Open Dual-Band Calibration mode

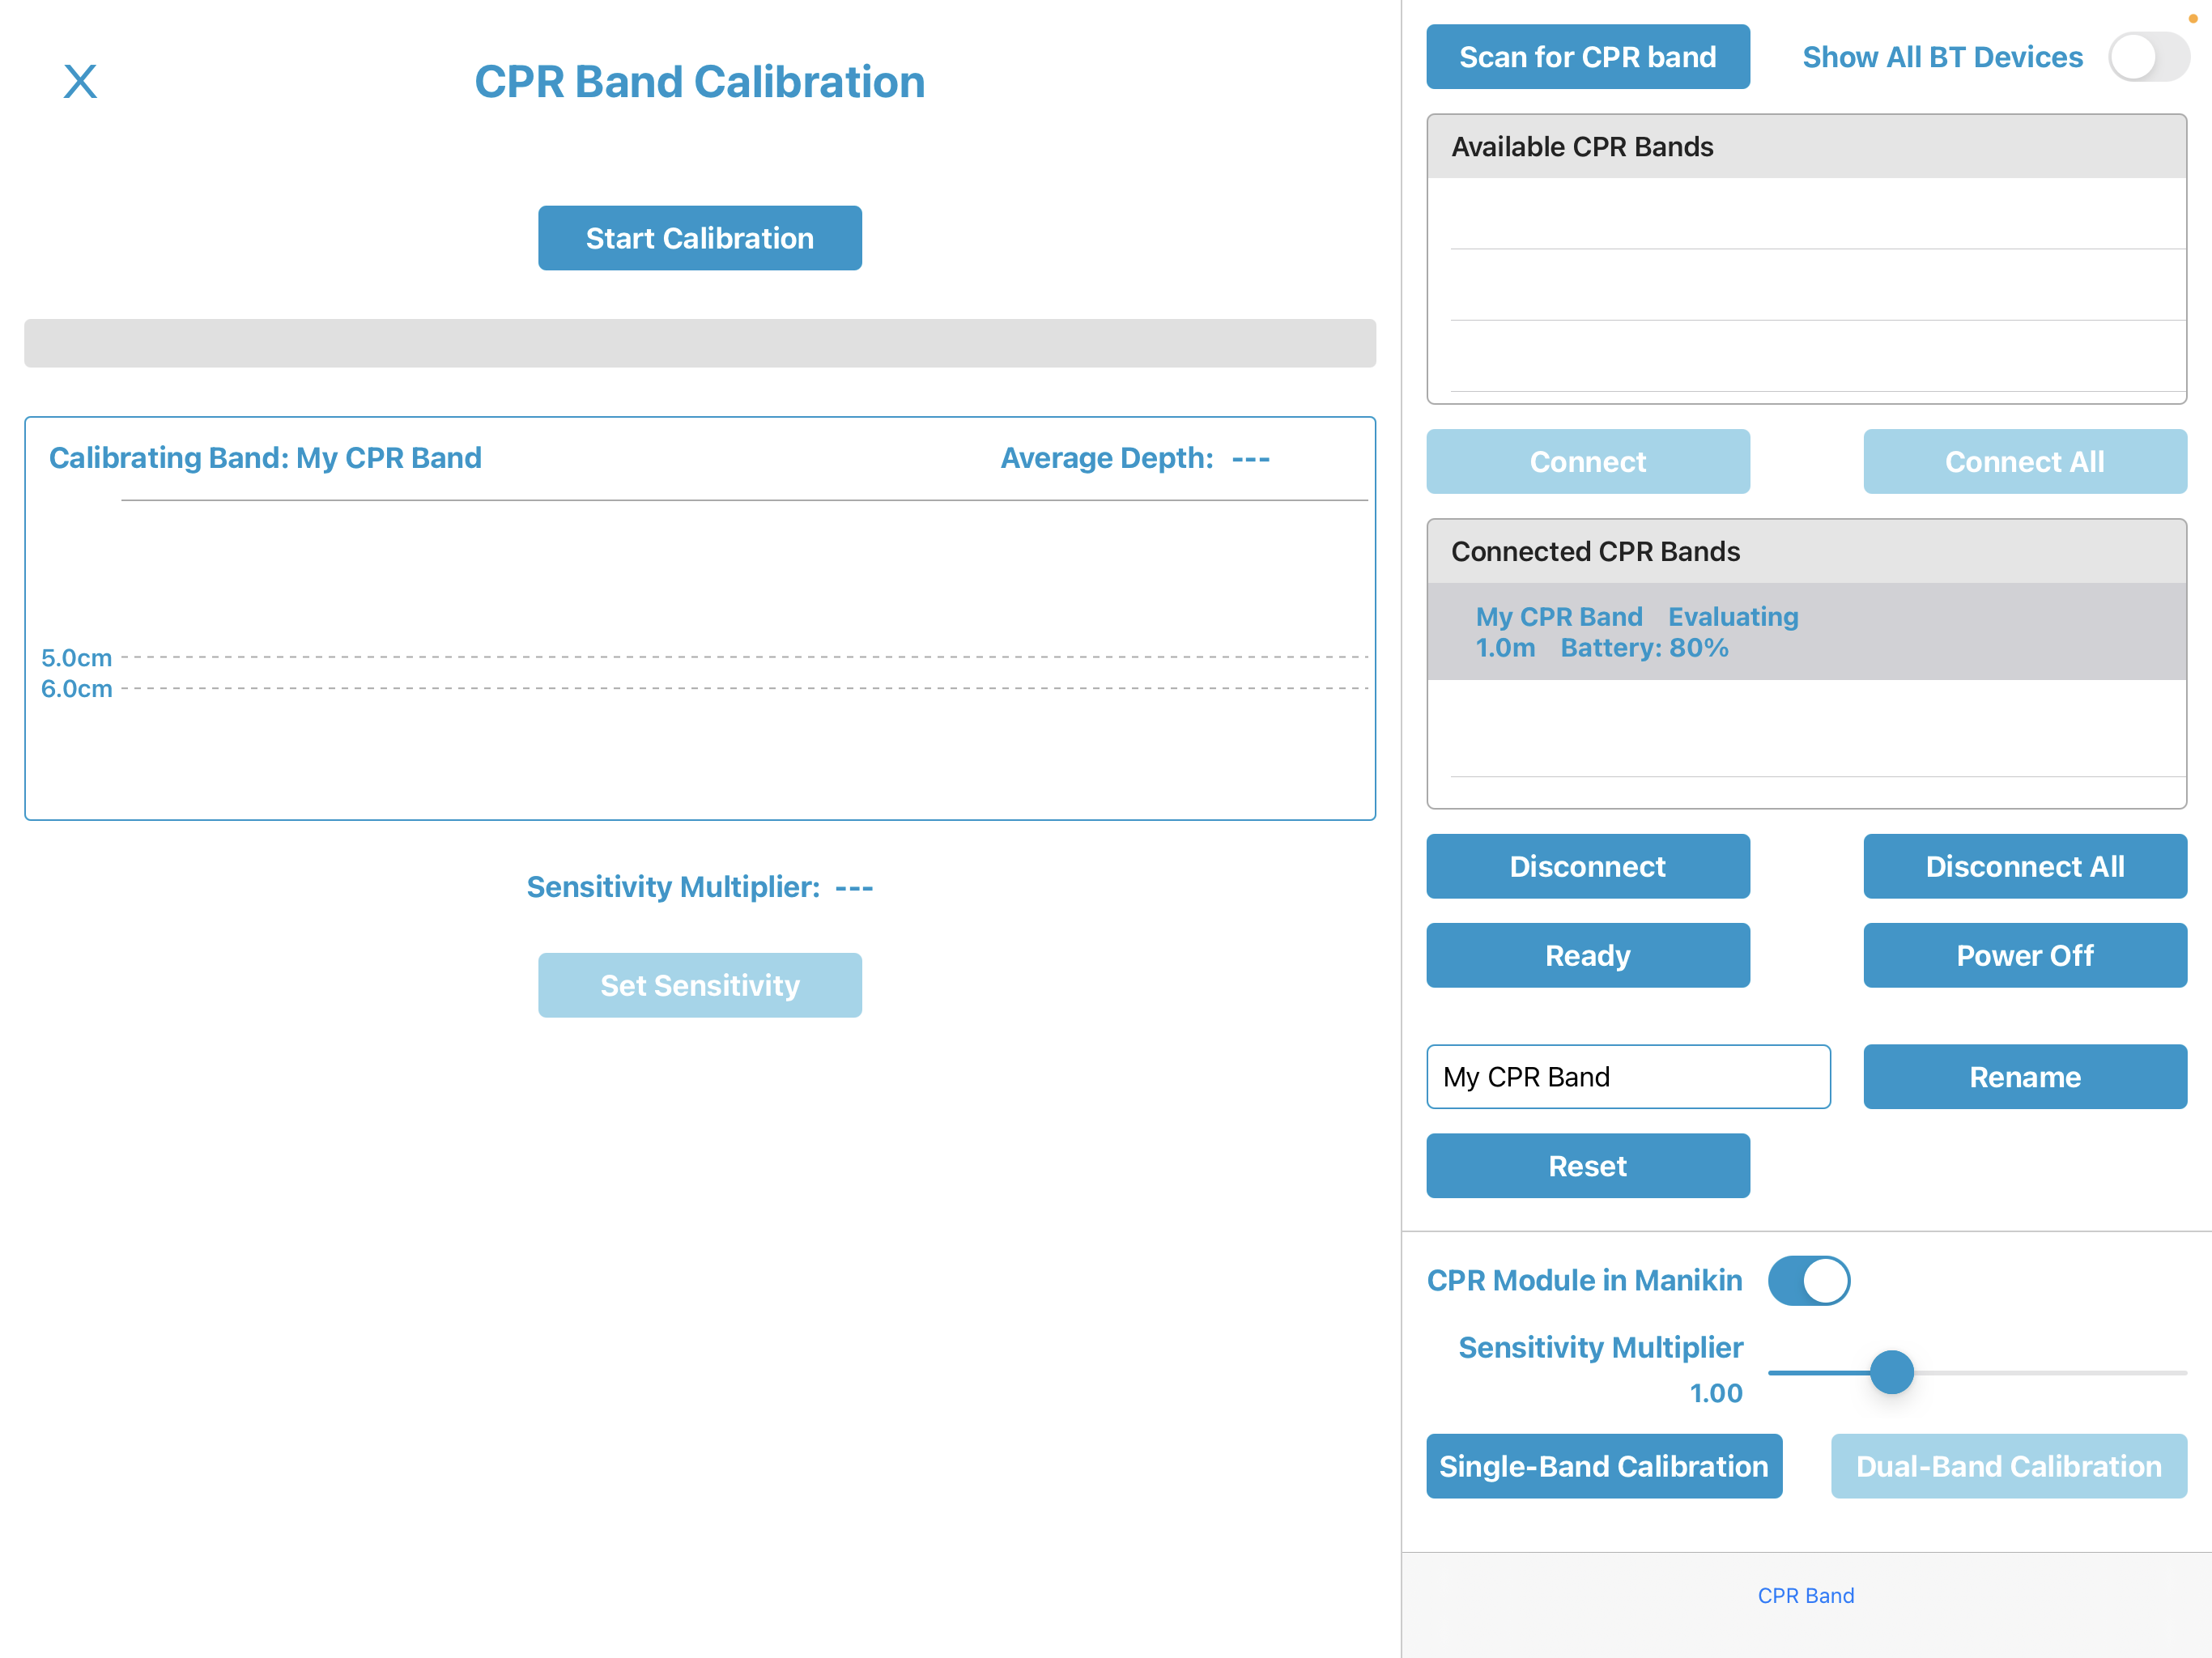point(2007,1466)
